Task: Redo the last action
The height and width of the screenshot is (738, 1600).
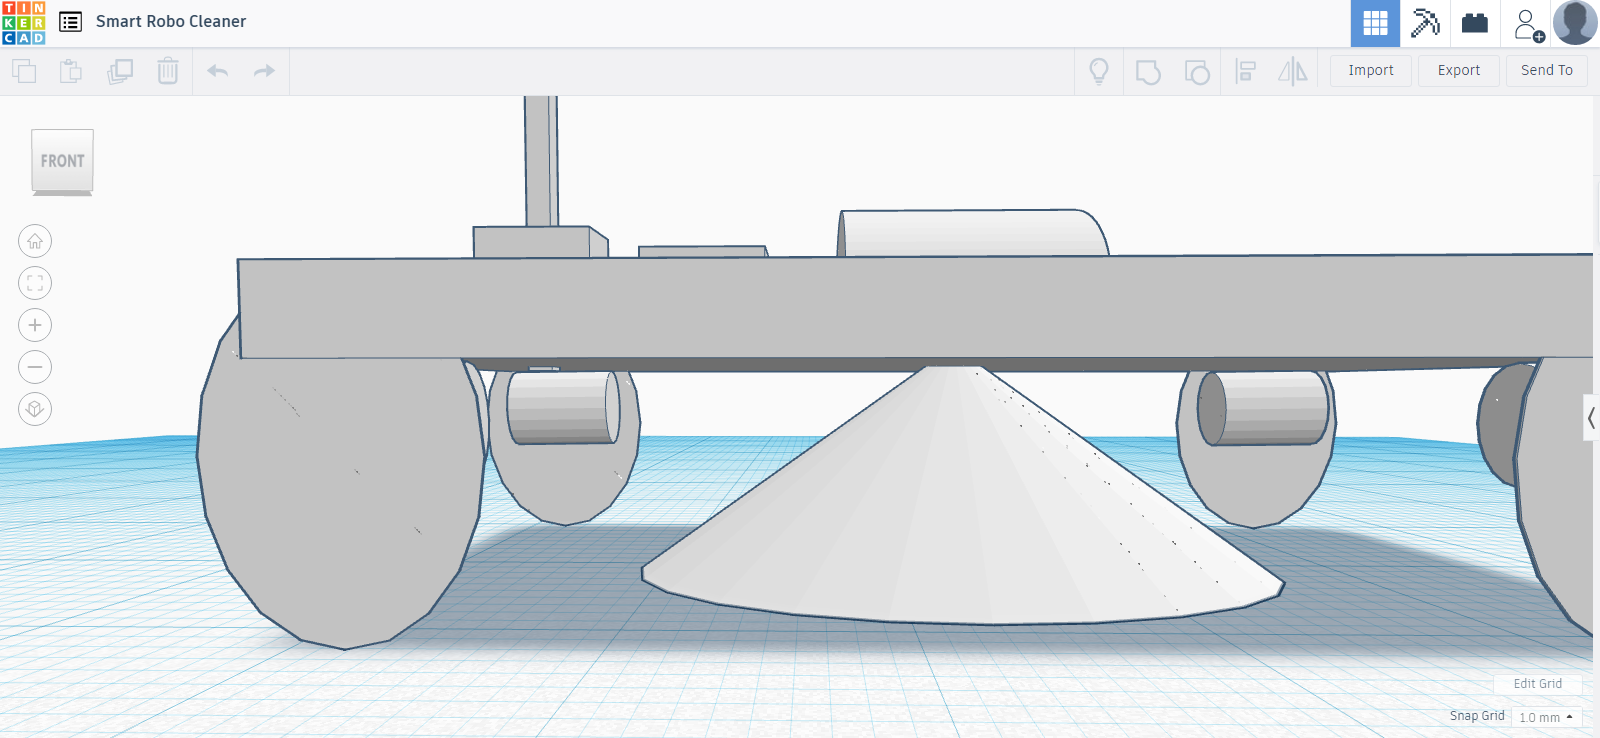Action: (264, 71)
